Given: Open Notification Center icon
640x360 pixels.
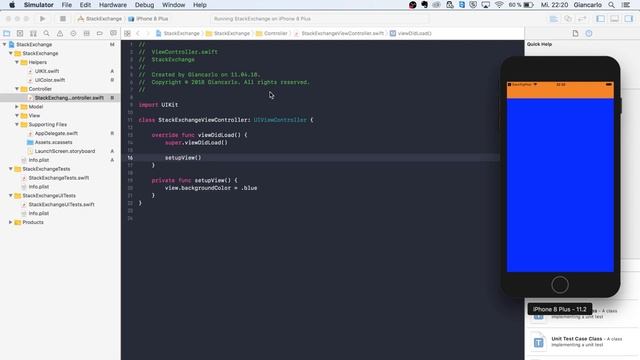Looking at the screenshot, I should pyautogui.click(x=626, y=5).
